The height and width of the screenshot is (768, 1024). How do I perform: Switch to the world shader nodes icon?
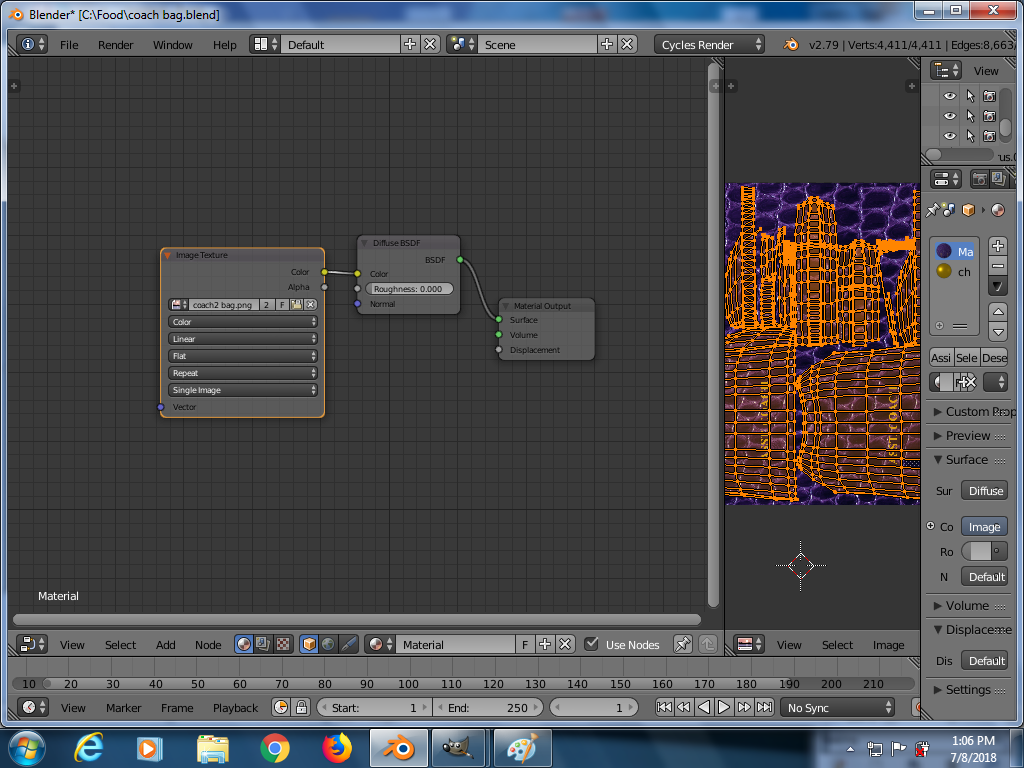coord(329,645)
